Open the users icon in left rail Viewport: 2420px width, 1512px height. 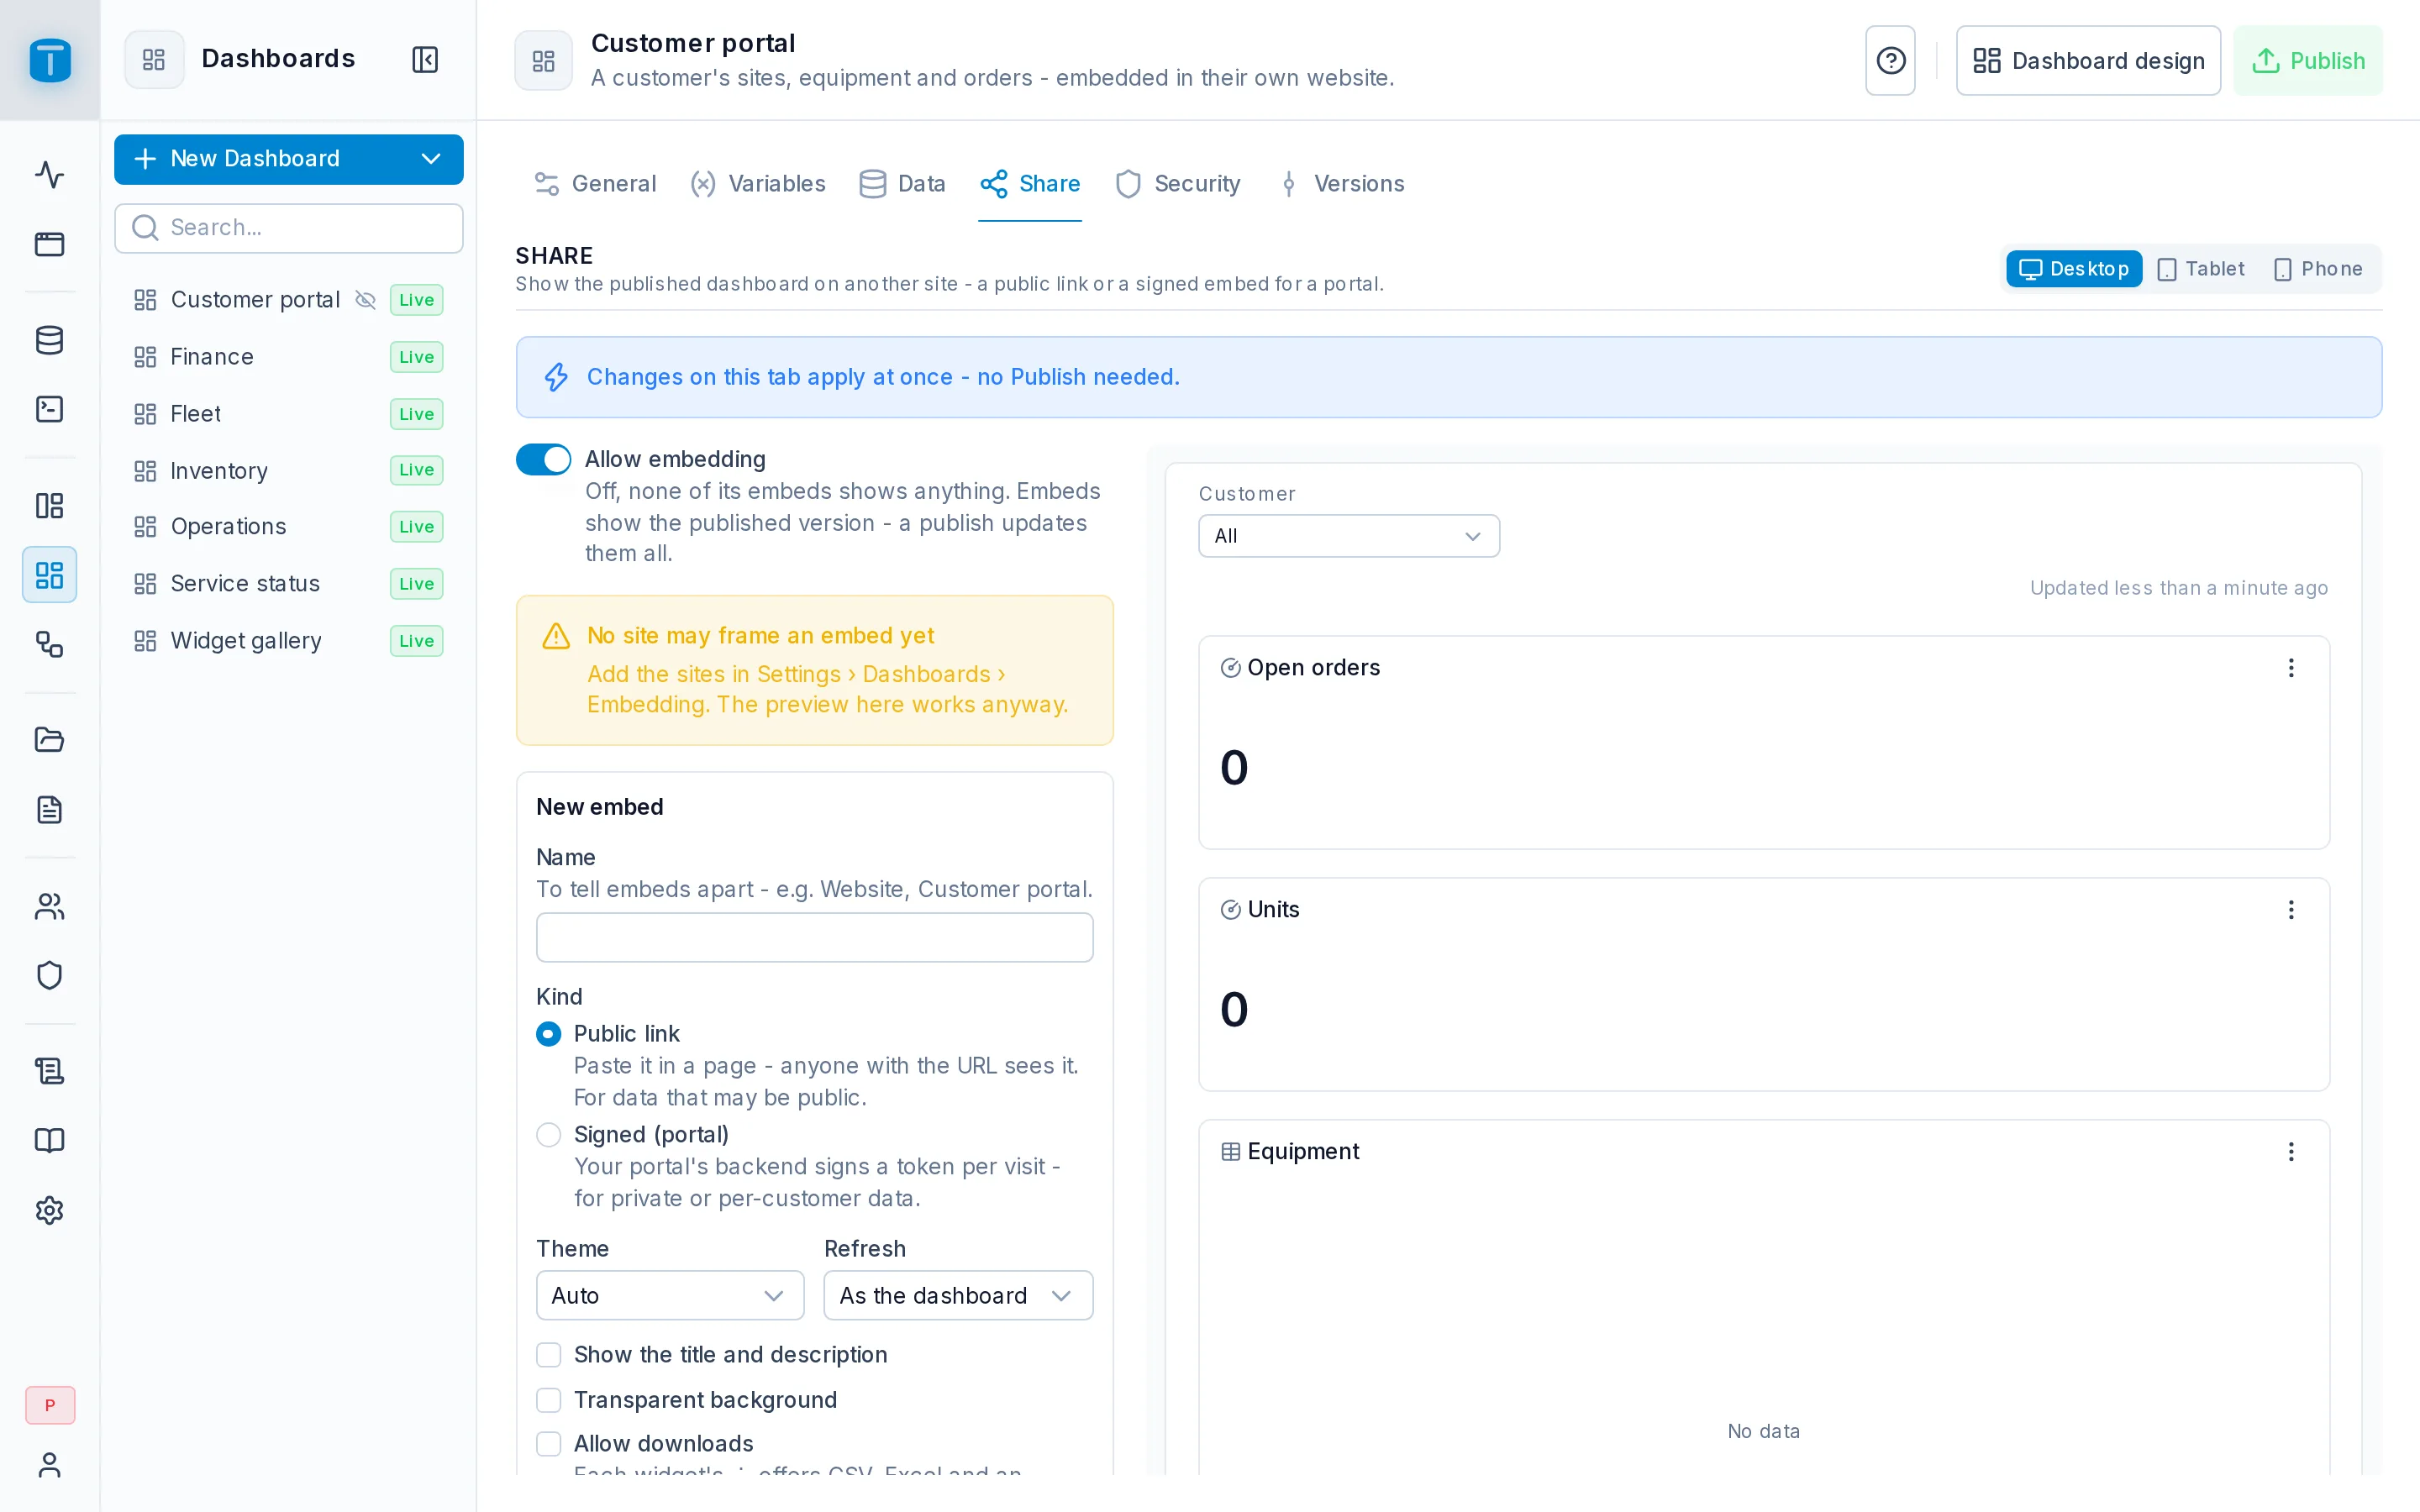coord(49,906)
